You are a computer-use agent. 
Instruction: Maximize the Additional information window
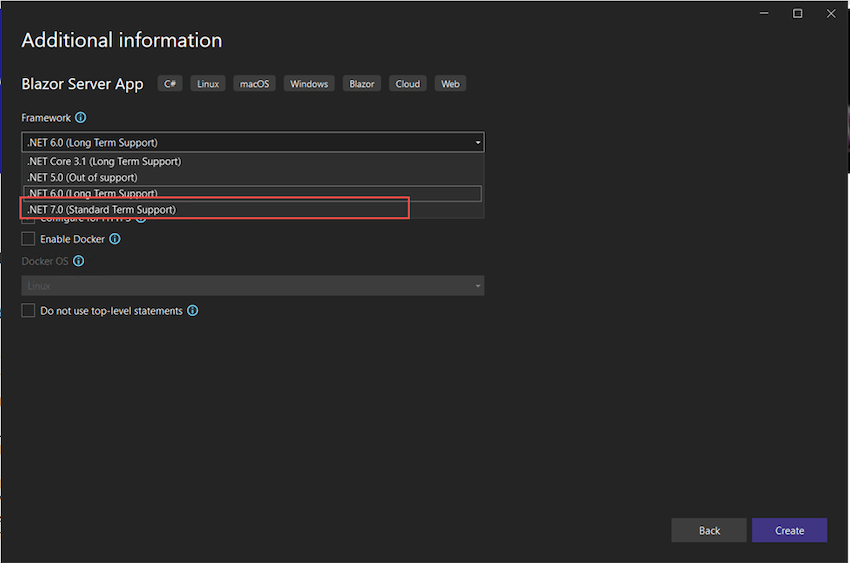pyautogui.click(x=798, y=13)
